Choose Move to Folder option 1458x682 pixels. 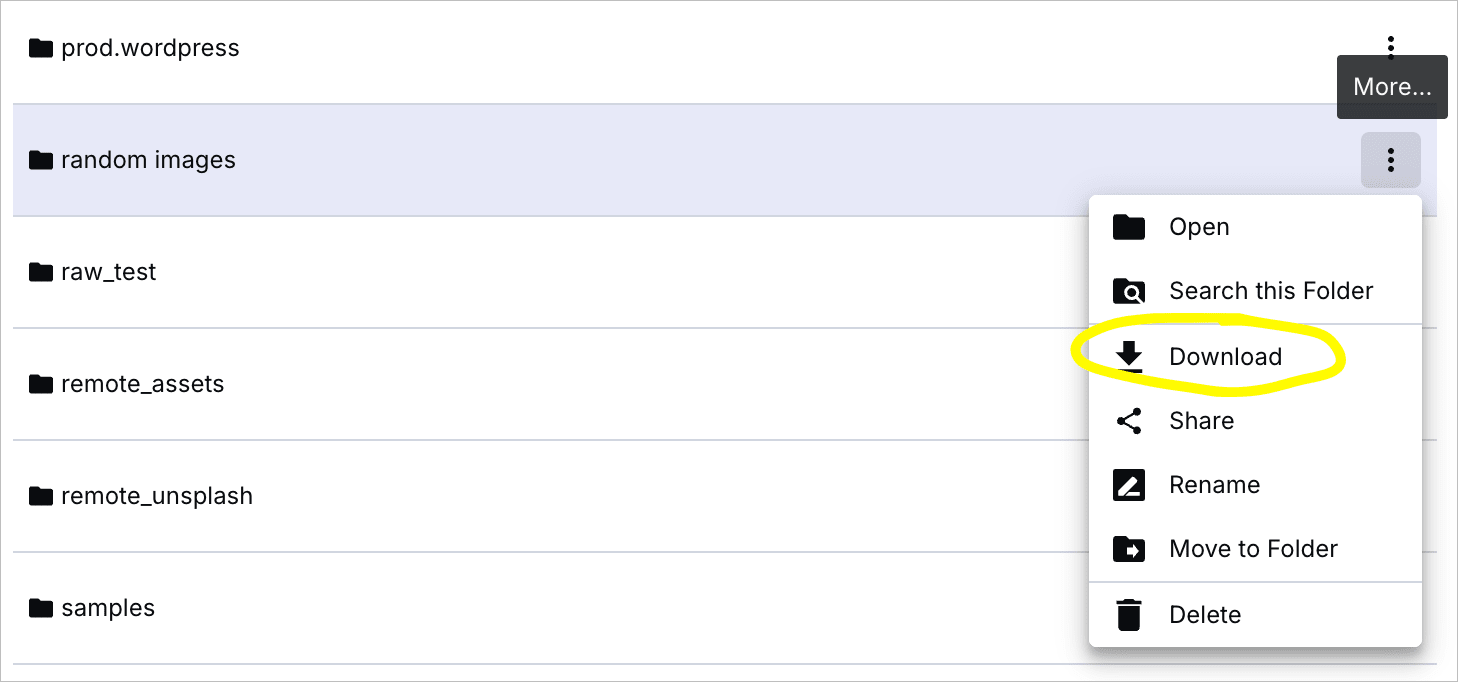(1253, 549)
